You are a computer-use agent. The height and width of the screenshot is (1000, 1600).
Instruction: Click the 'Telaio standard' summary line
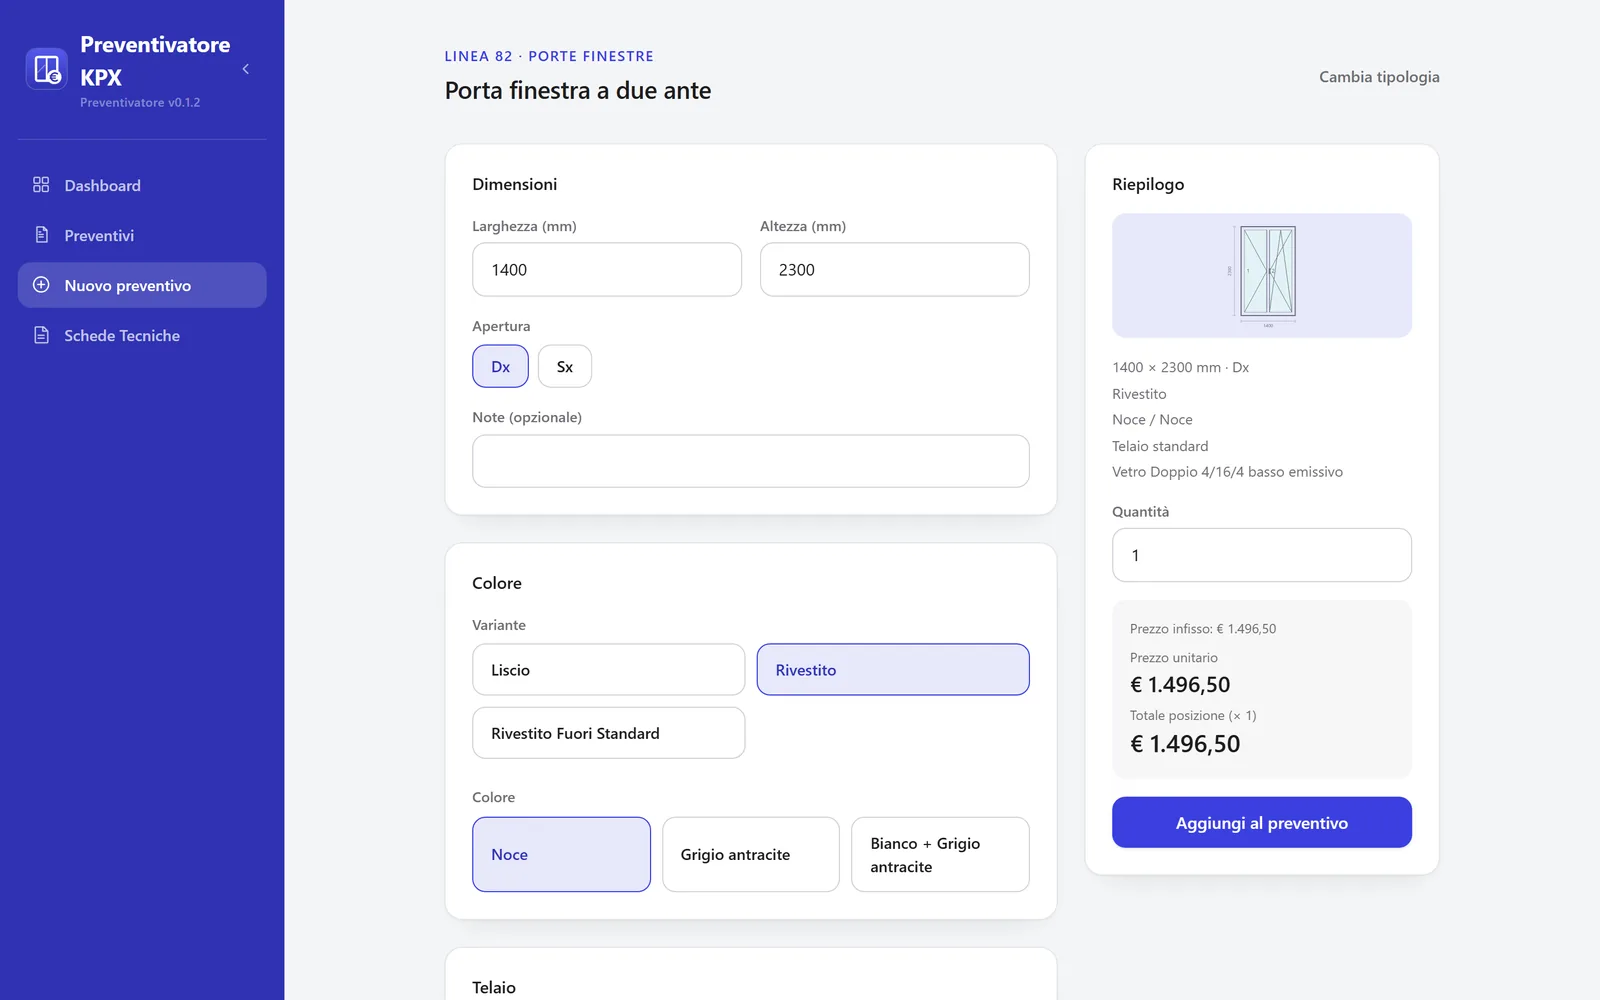pos(1160,446)
